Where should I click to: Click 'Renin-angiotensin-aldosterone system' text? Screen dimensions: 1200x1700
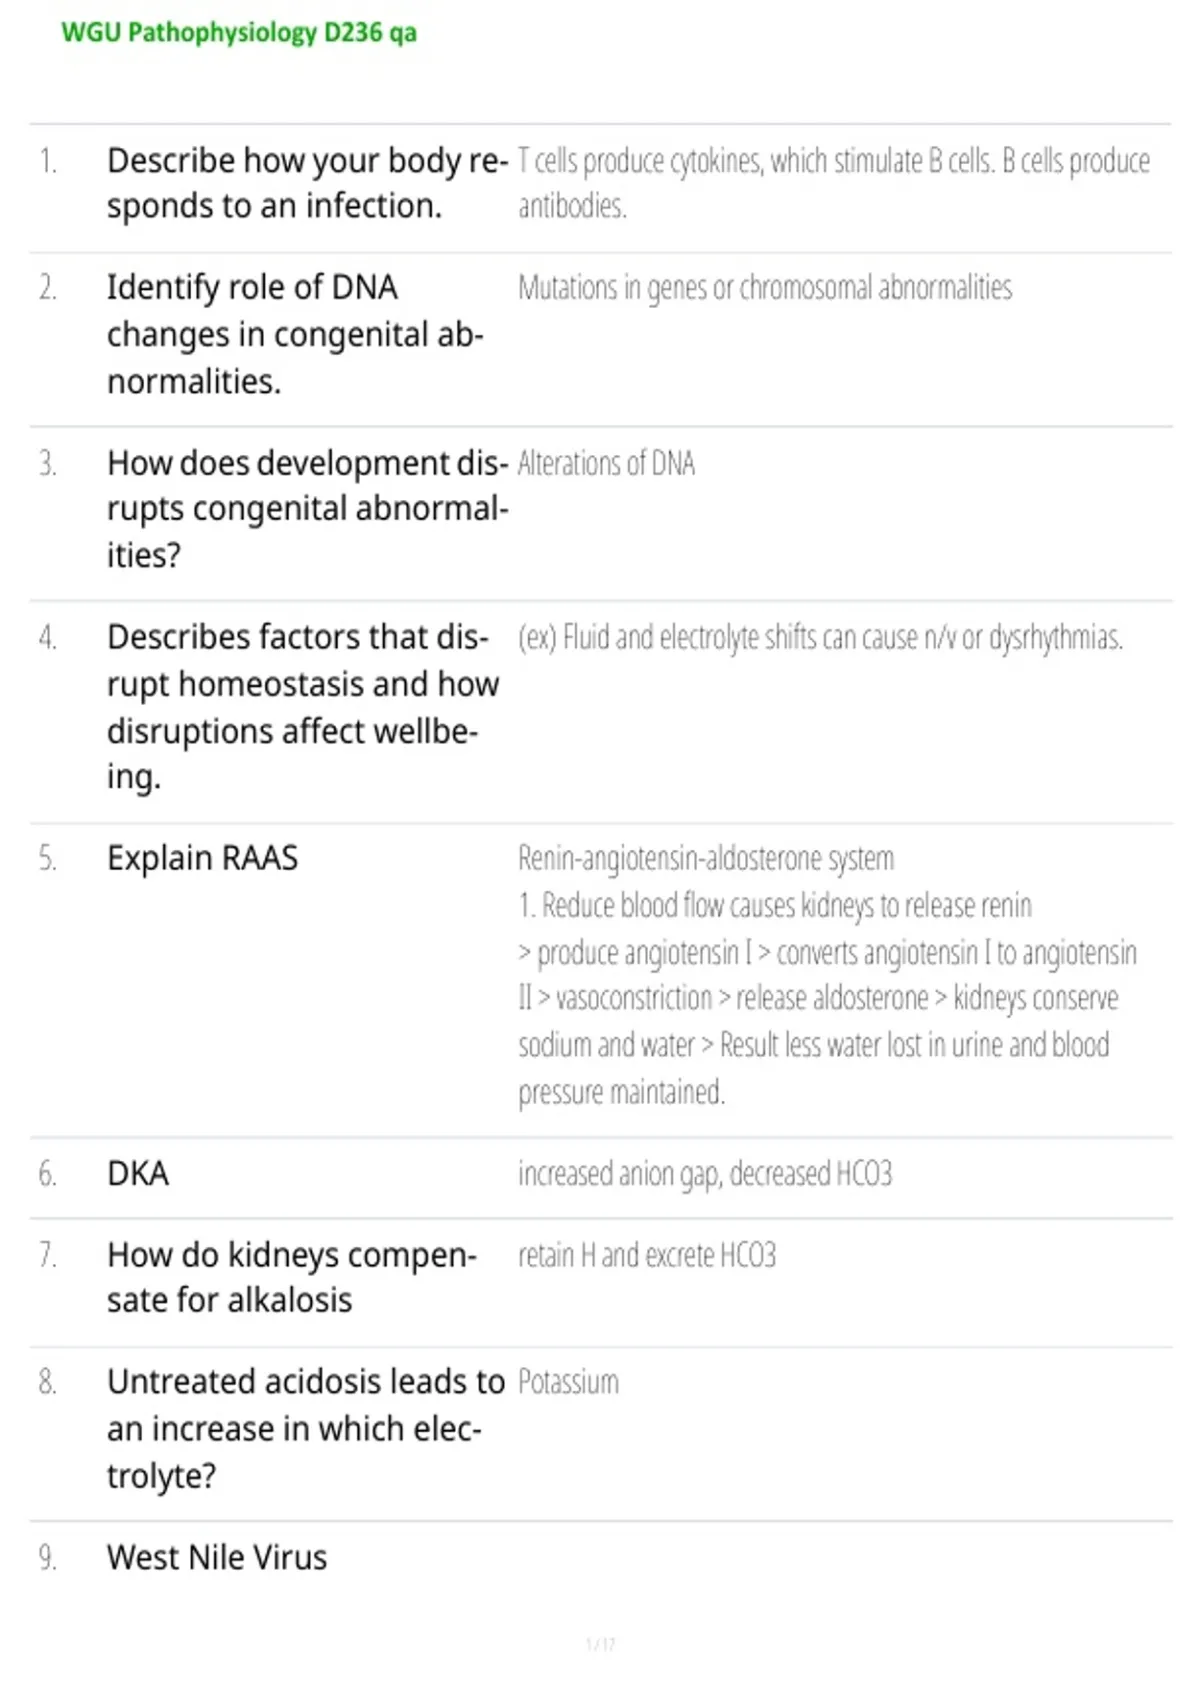point(706,859)
